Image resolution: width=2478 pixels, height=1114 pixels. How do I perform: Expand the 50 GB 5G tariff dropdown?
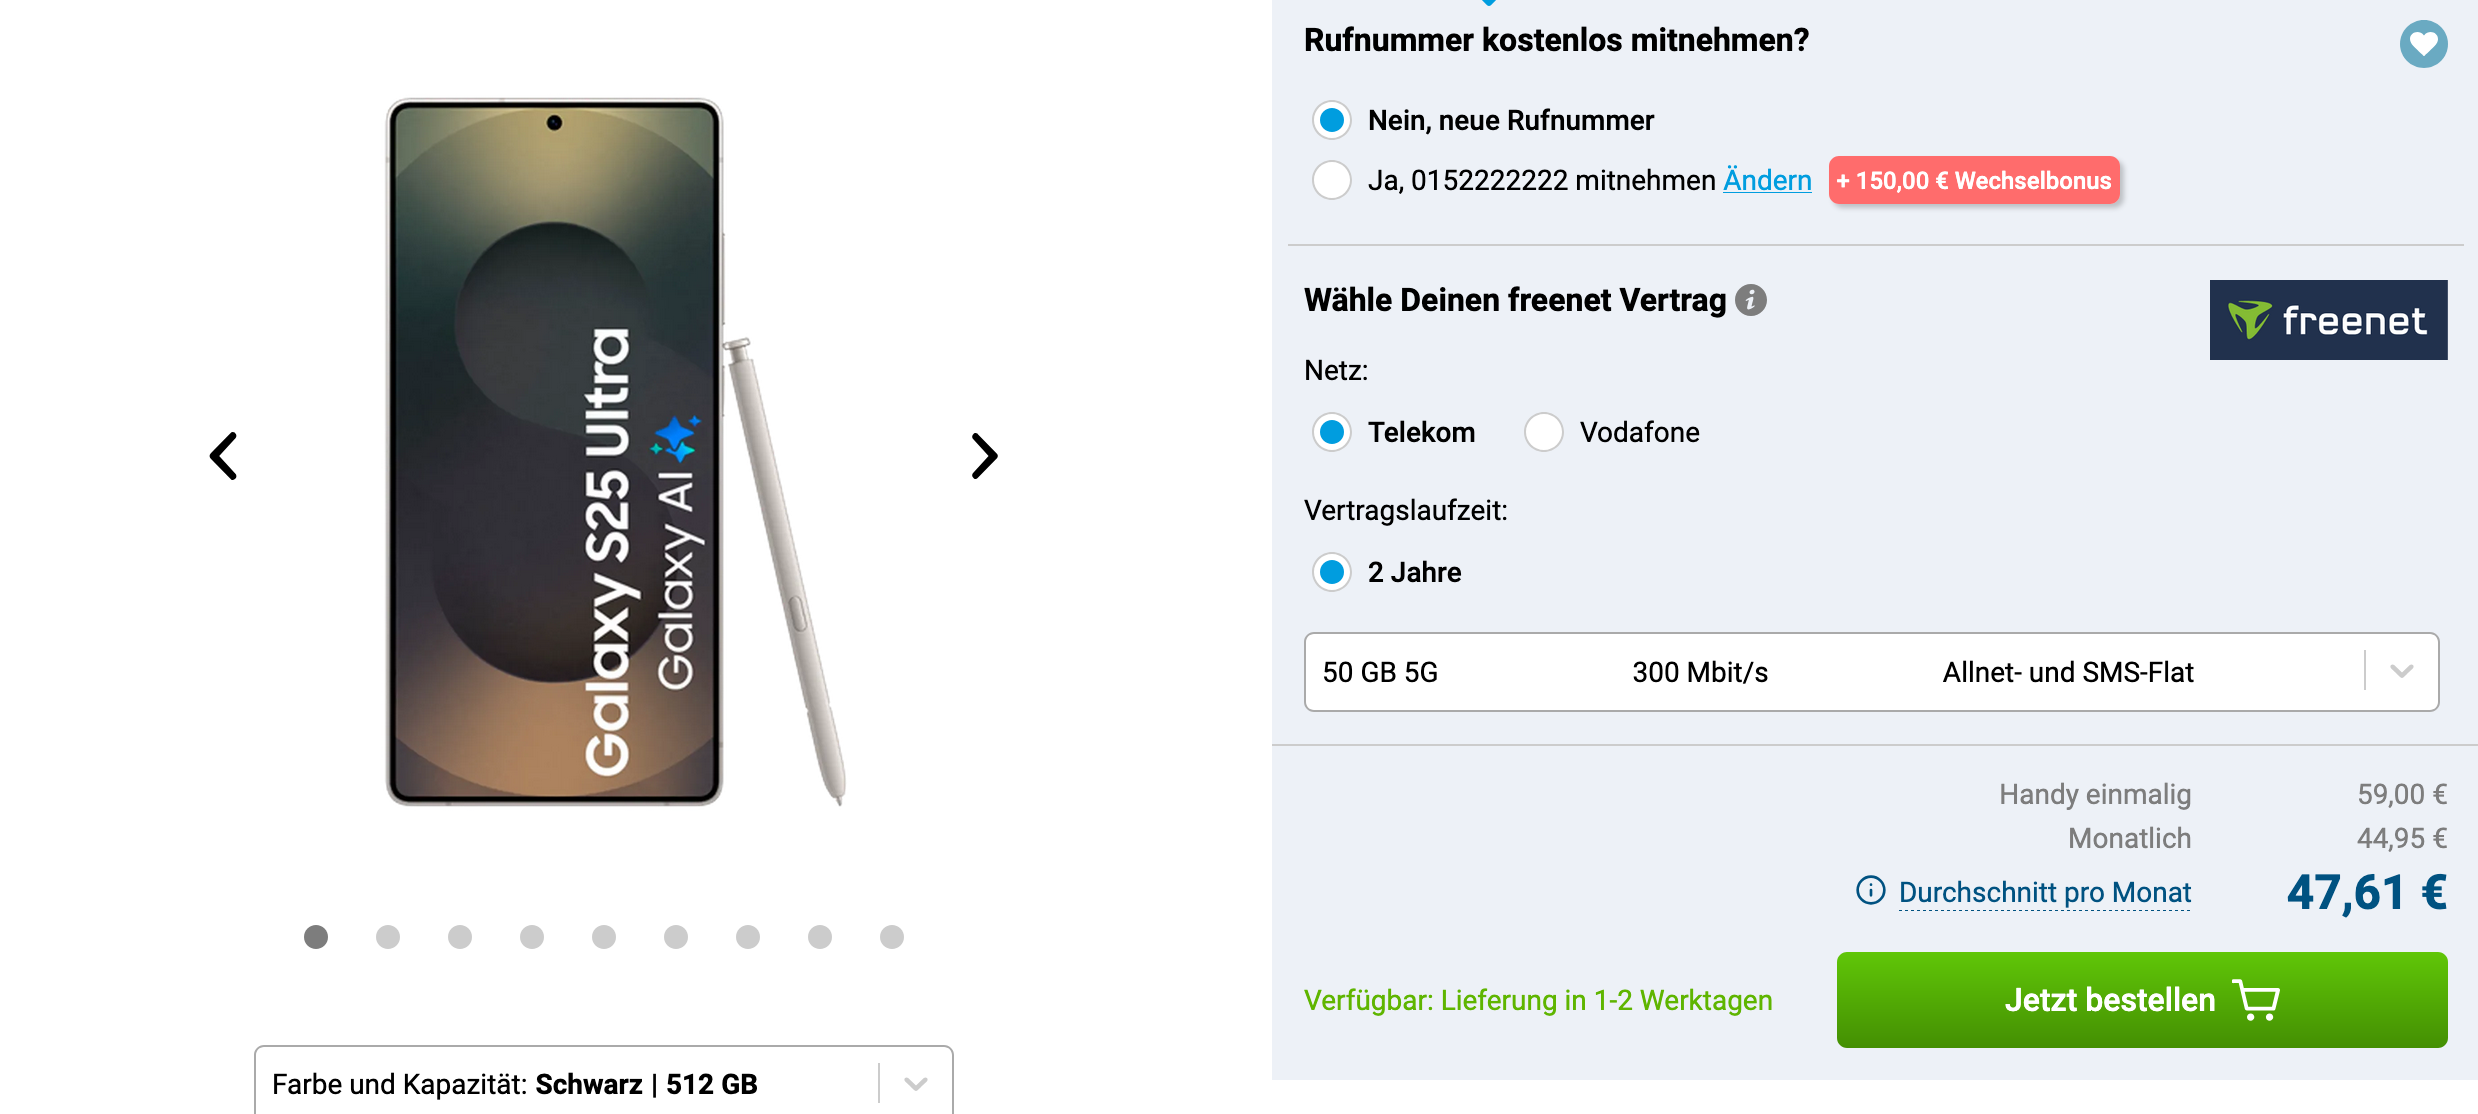pyautogui.click(x=1871, y=672)
